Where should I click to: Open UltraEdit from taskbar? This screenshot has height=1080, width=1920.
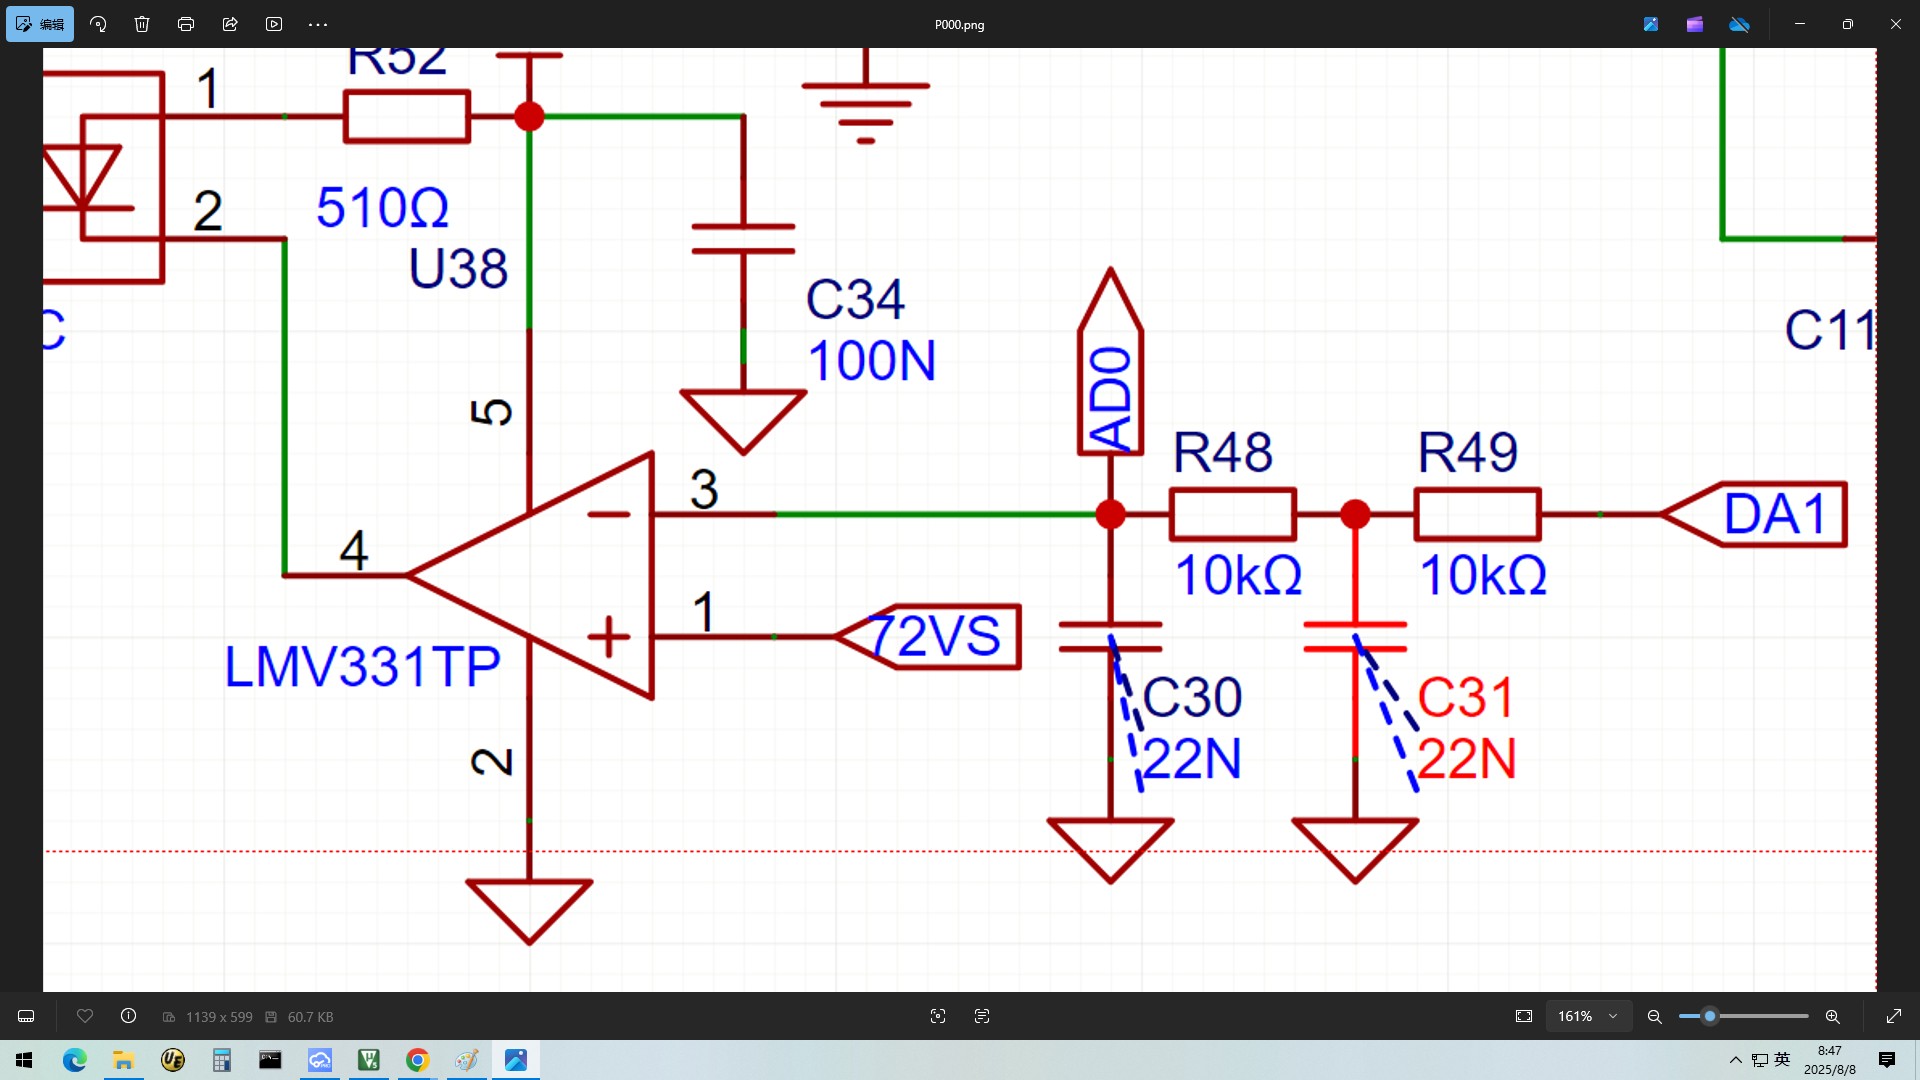(173, 1060)
